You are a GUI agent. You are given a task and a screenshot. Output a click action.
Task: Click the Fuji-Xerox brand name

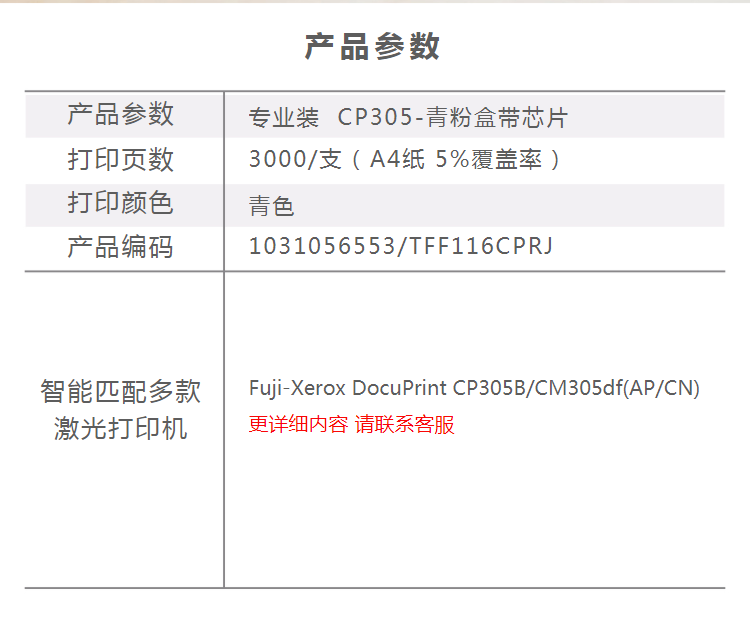297,388
